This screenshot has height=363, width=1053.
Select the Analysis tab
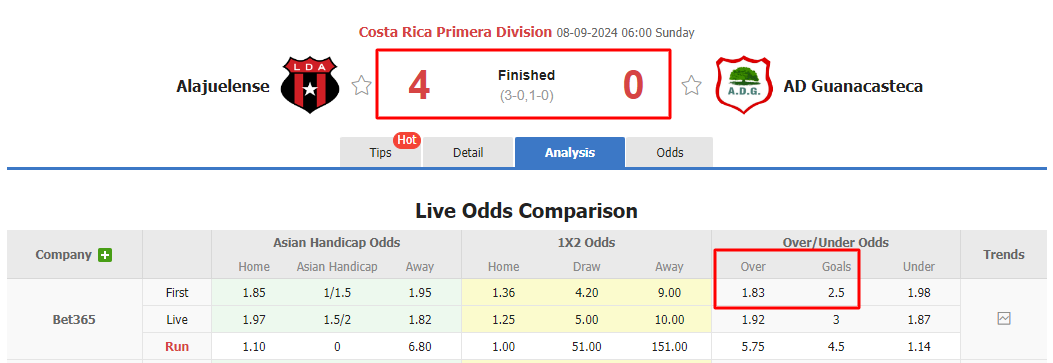(x=569, y=152)
